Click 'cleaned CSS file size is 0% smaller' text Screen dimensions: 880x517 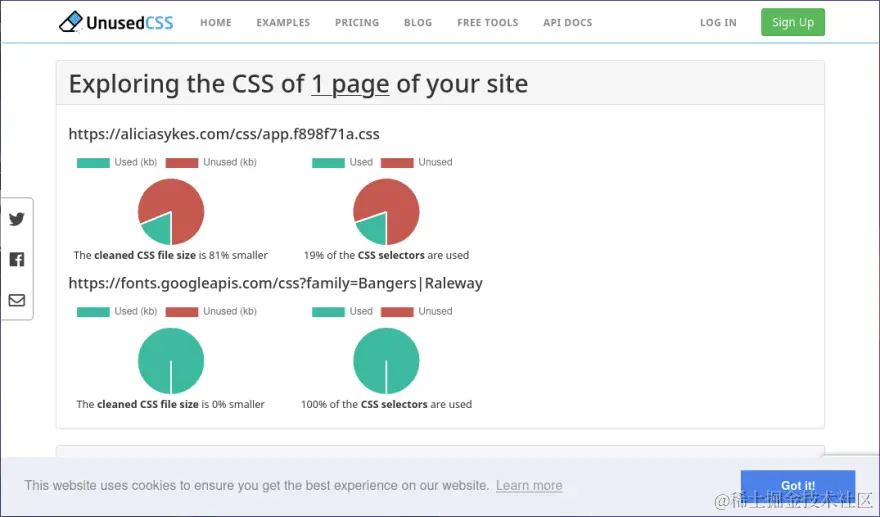(171, 405)
